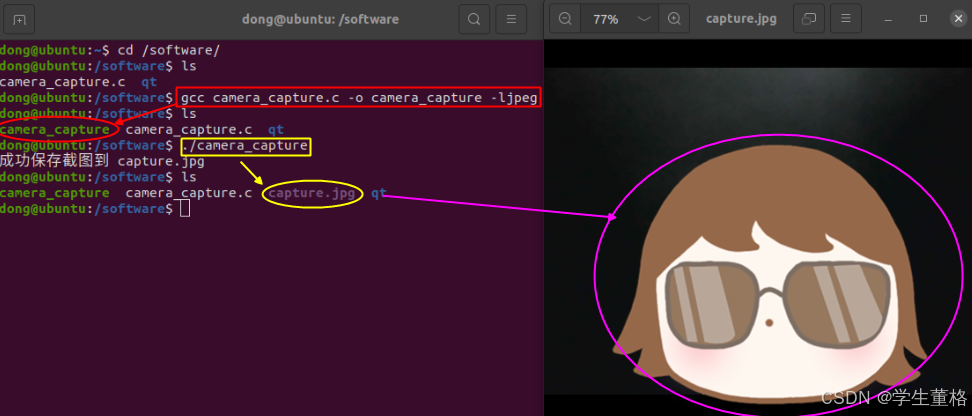Image resolution: width=972 pixels, height=416 pixels.
Task: Zoom out in the image viewer
Action: [x=565, y=19]
